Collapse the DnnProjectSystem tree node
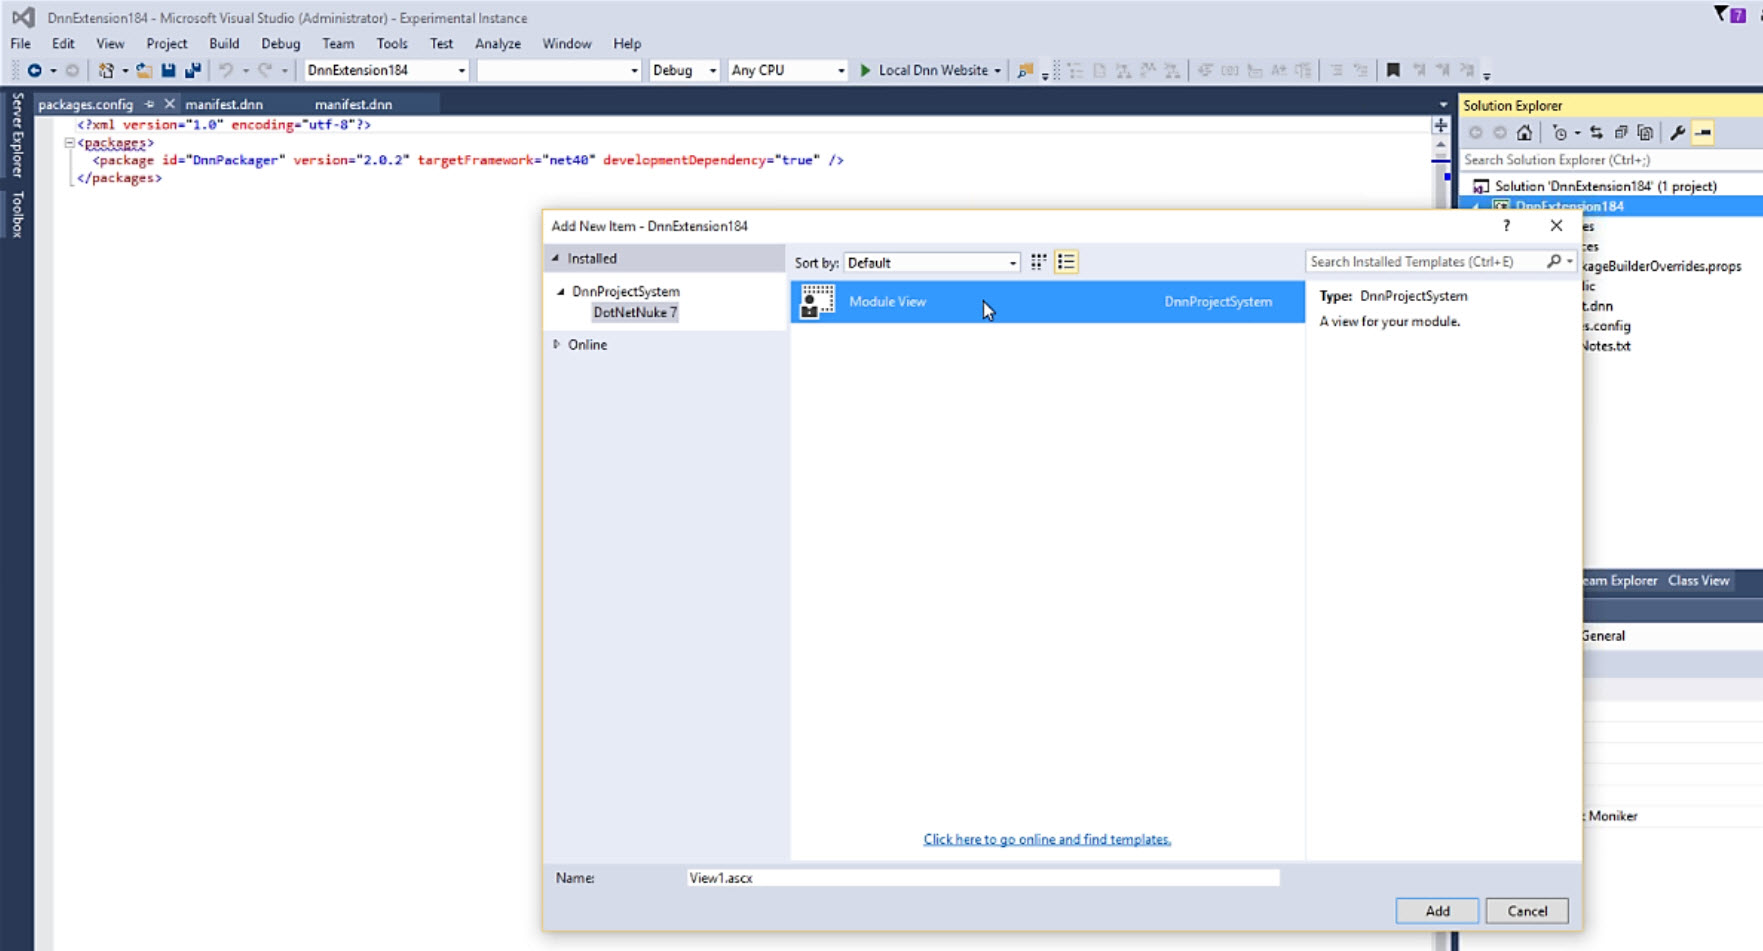The image size is (1763, 951). click(x=561, y=292)
